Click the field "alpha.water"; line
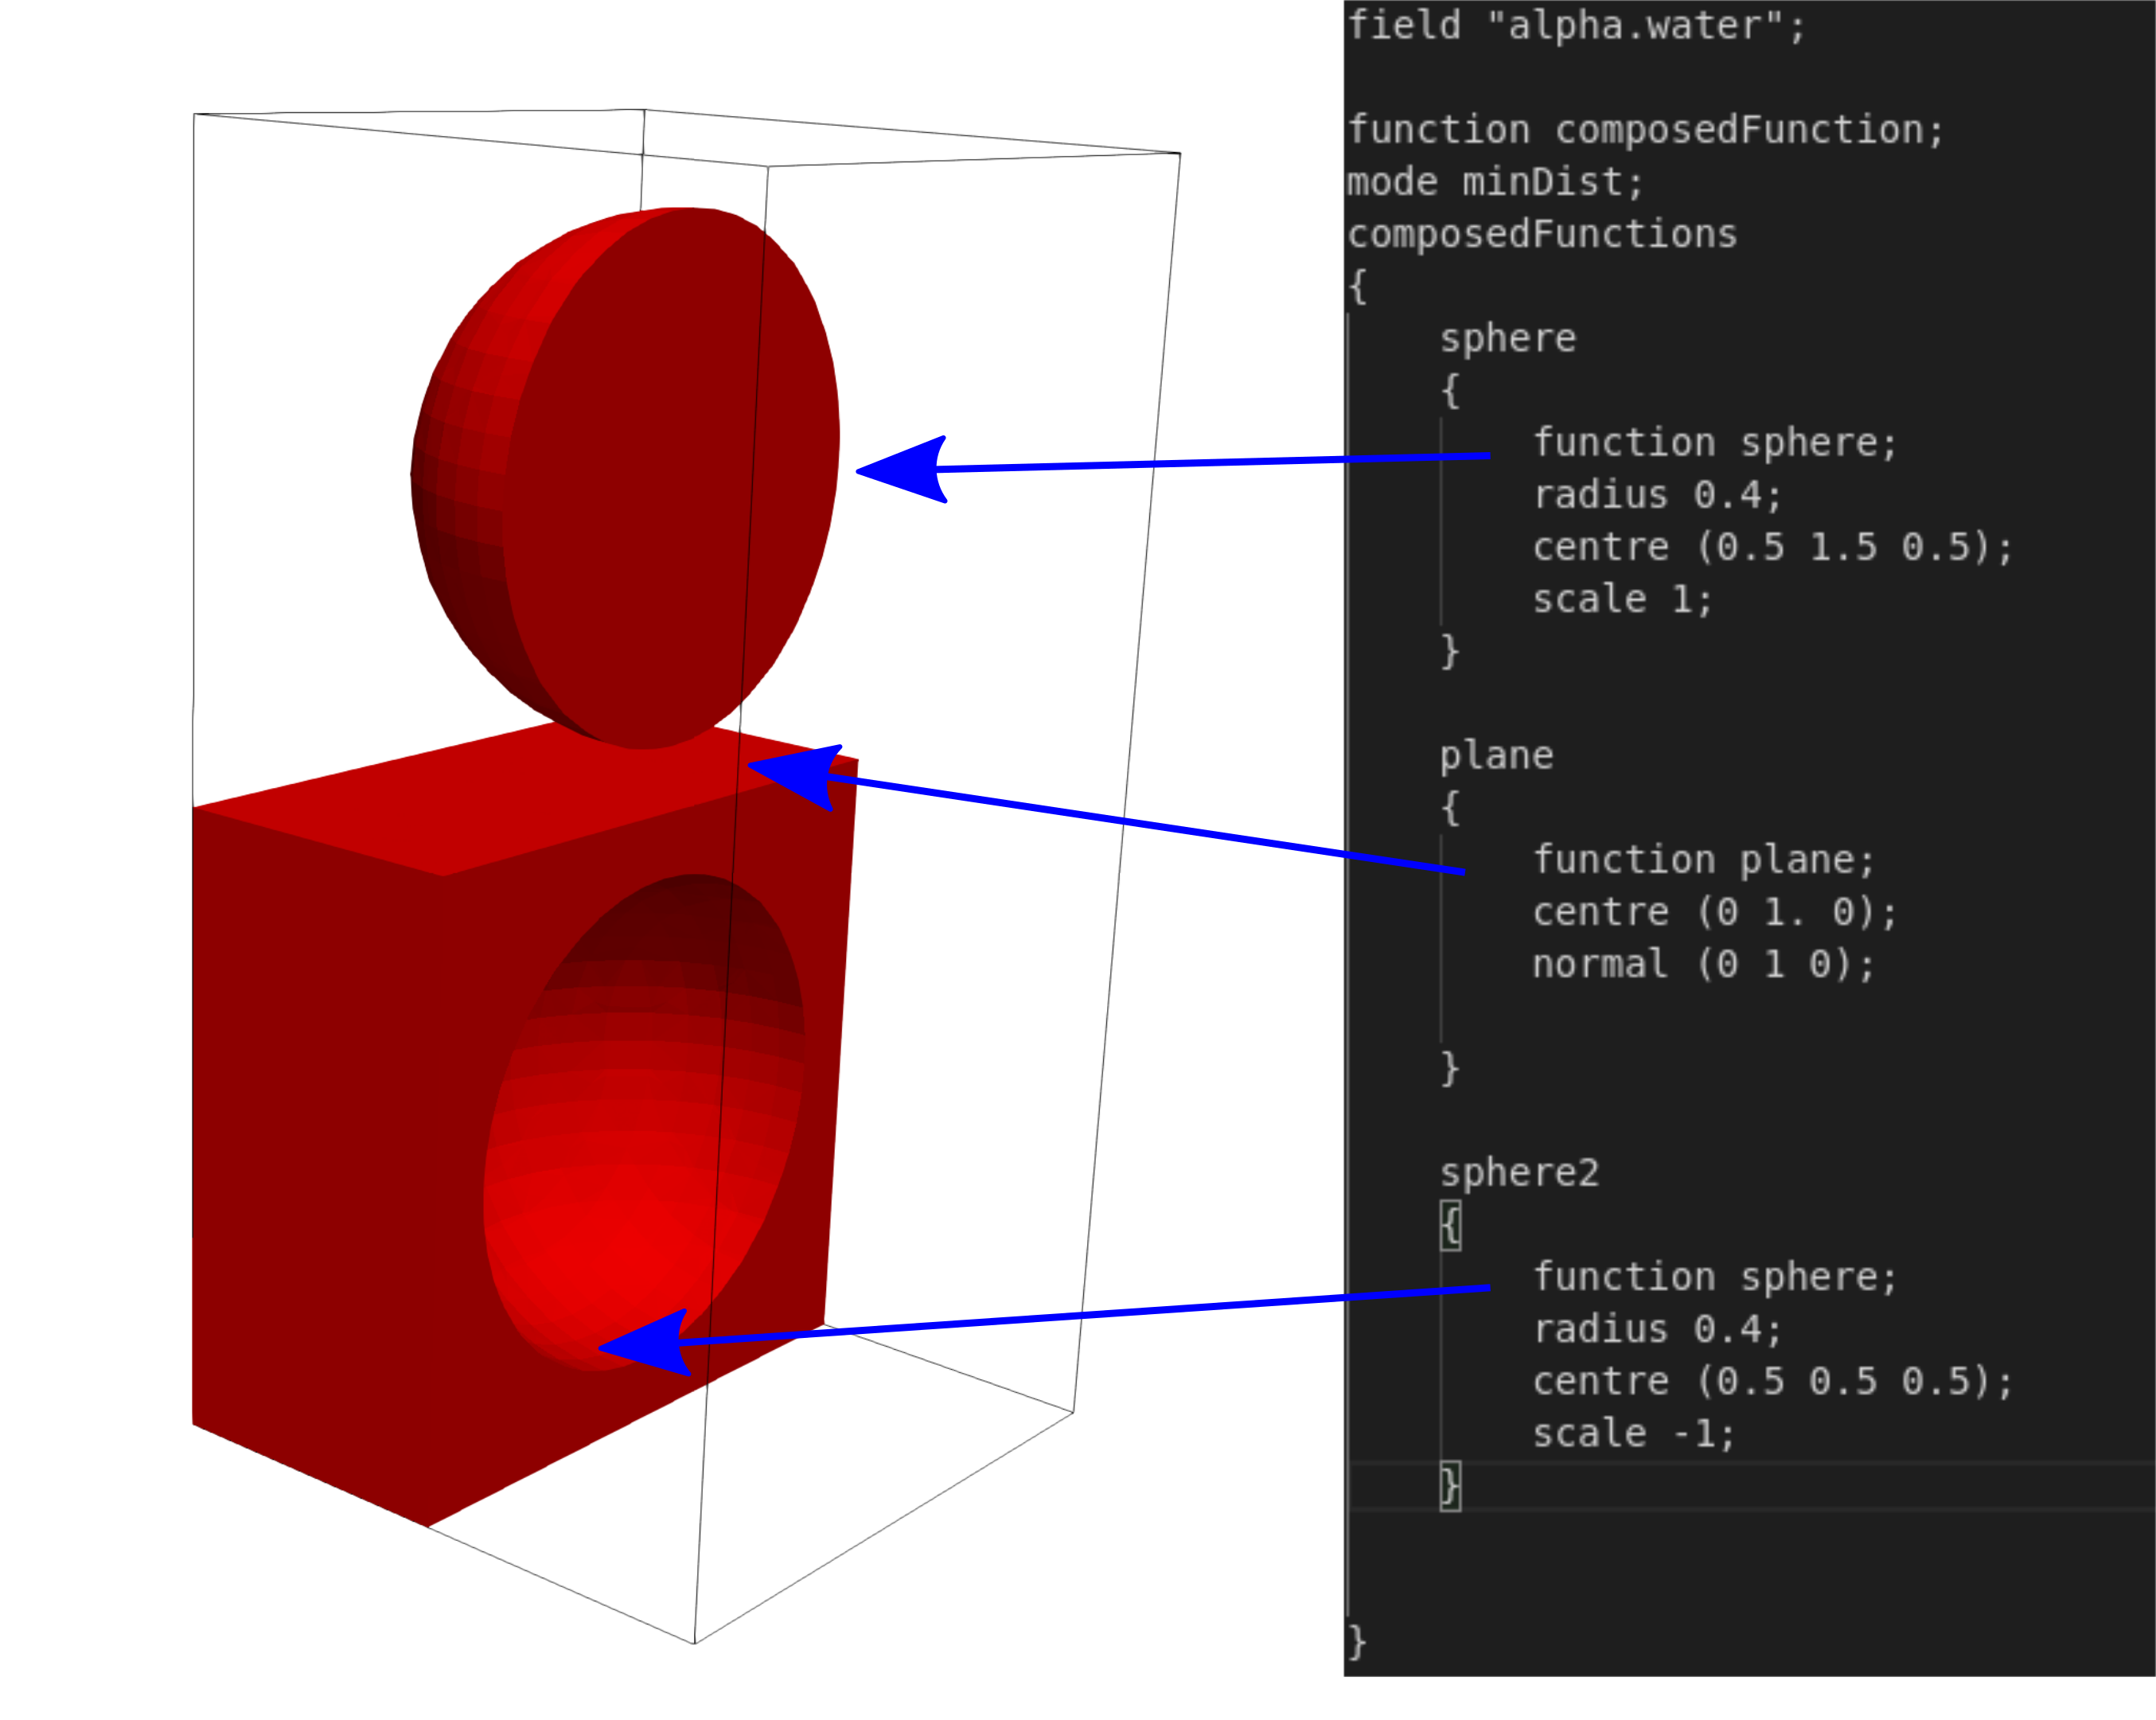The height and width of the screenshot is (1720, 2156). 1576,26
